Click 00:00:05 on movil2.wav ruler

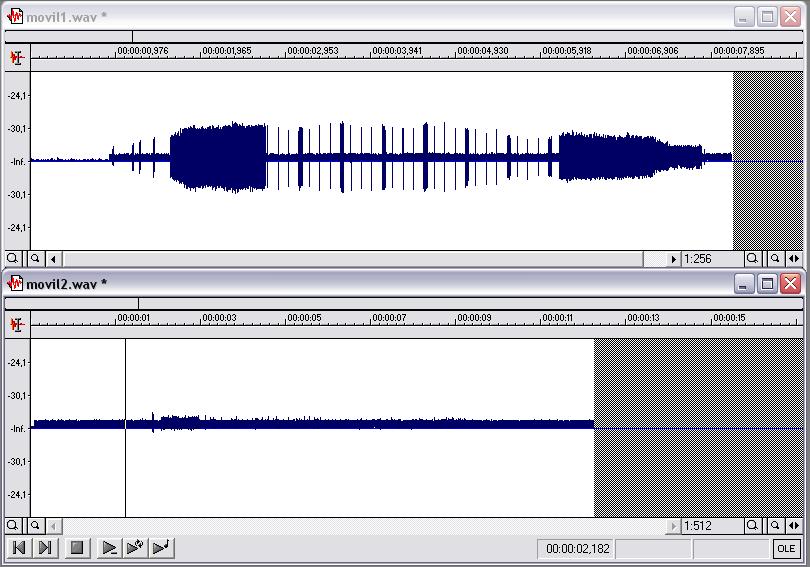[305, 318]
